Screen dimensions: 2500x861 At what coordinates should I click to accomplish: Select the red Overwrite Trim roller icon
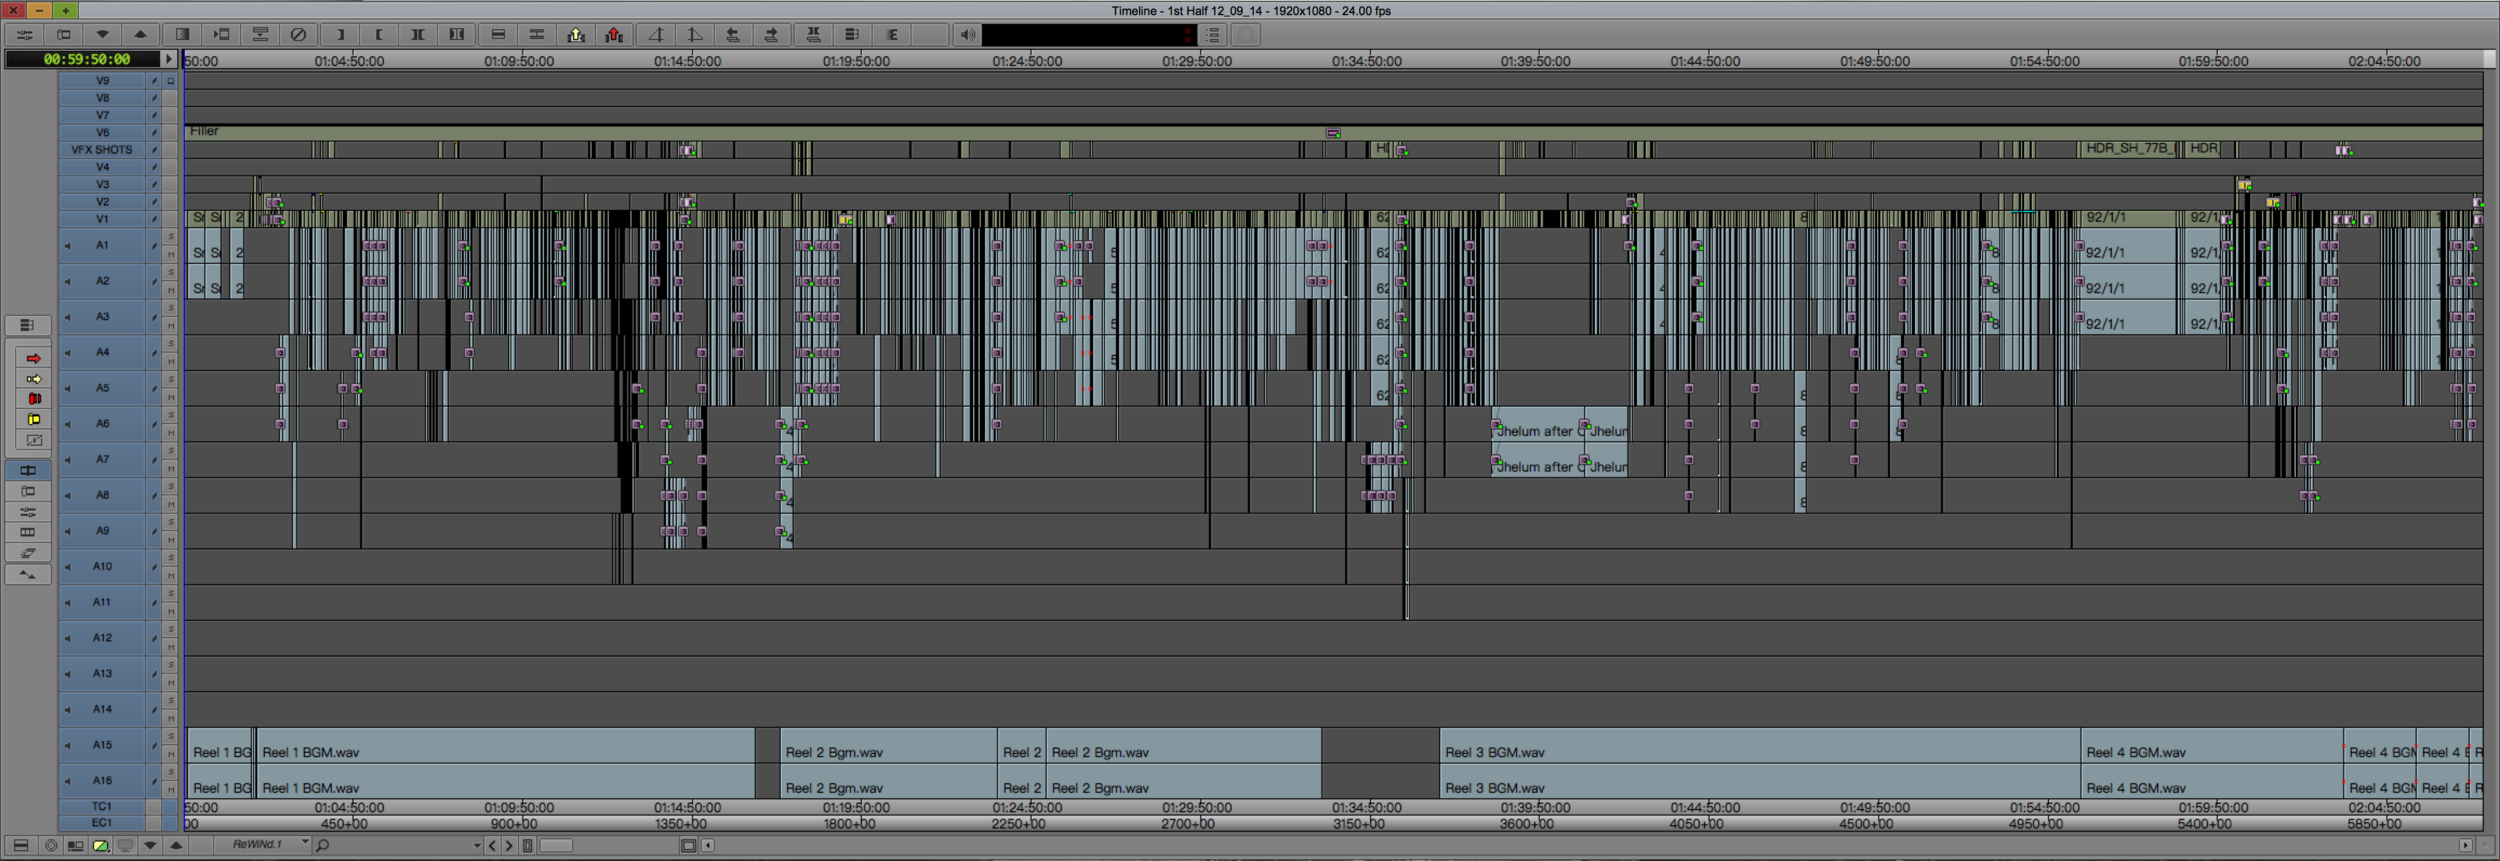tap(33, 399)
